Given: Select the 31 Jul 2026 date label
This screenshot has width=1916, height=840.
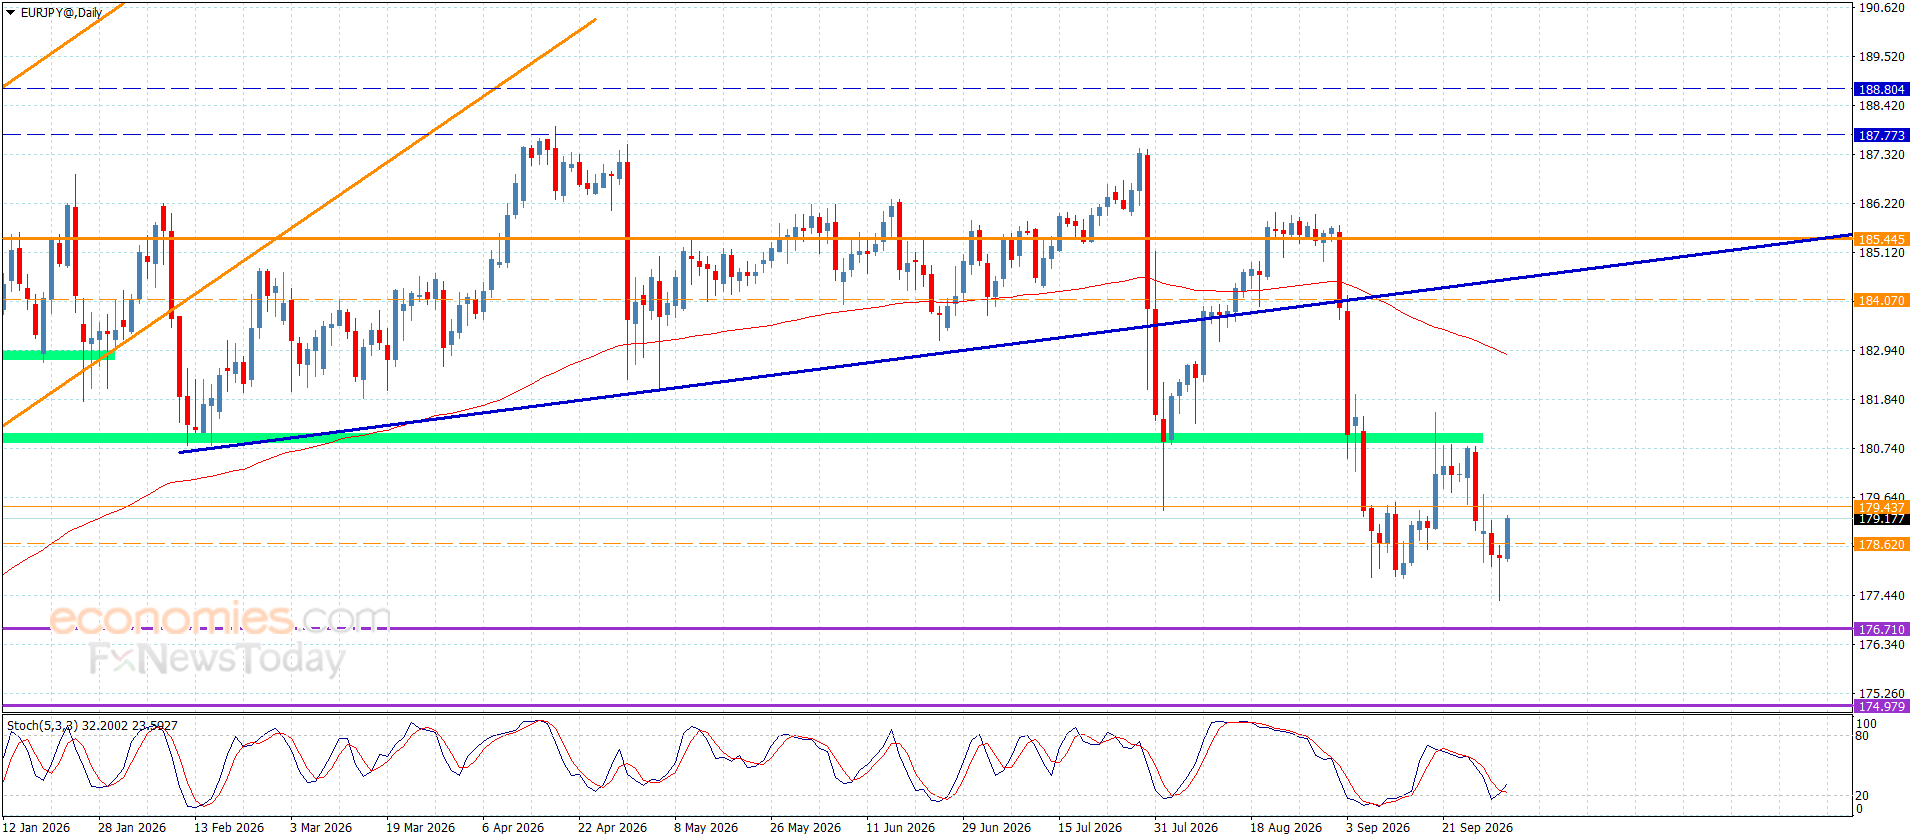Looking at the screenshot, I should (x=1186, y=827).
